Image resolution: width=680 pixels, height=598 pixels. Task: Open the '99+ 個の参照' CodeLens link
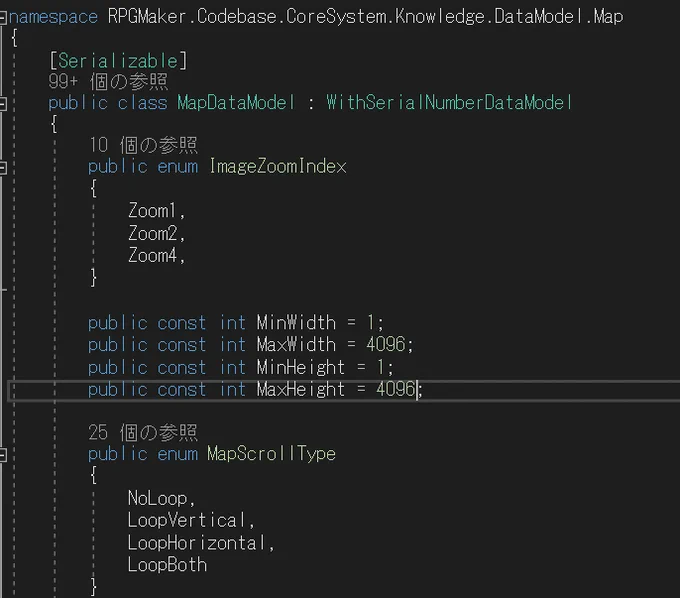click(x=108, y=82)
